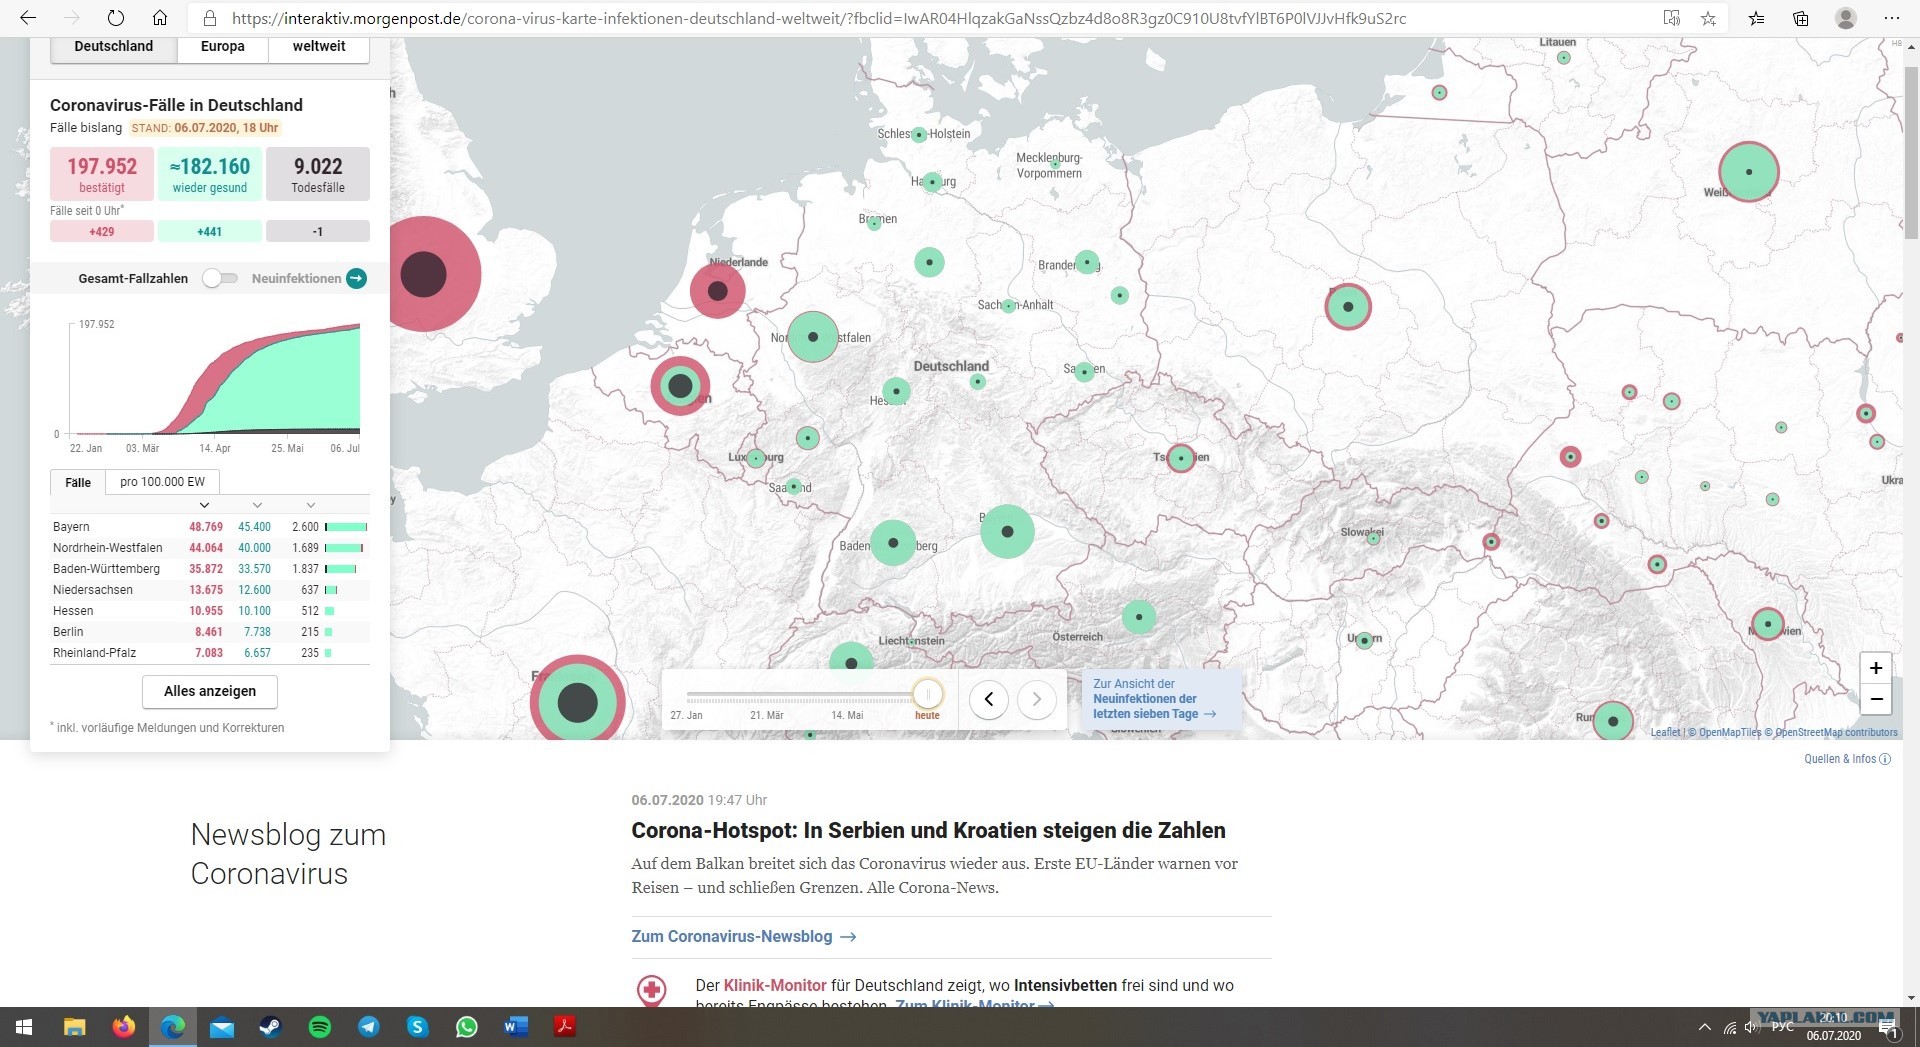Expand the Quellen & Infos section
This screenshot has height=1047, width=1920.
(x=1847, y=759)
